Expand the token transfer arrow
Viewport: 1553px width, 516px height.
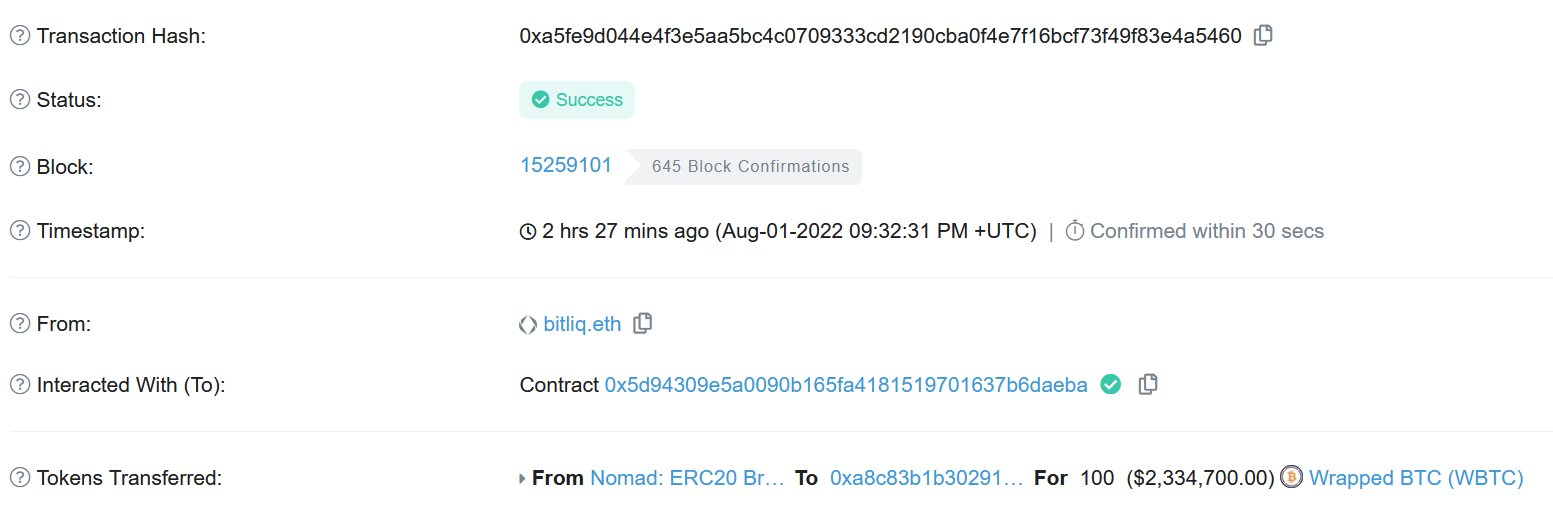point(523,479)
